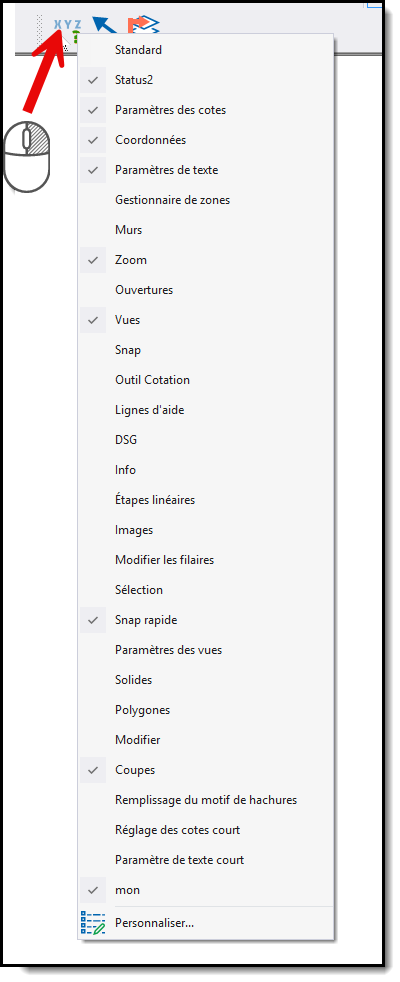Uncheck the Status2 toolbar entry

coord(207,80)
